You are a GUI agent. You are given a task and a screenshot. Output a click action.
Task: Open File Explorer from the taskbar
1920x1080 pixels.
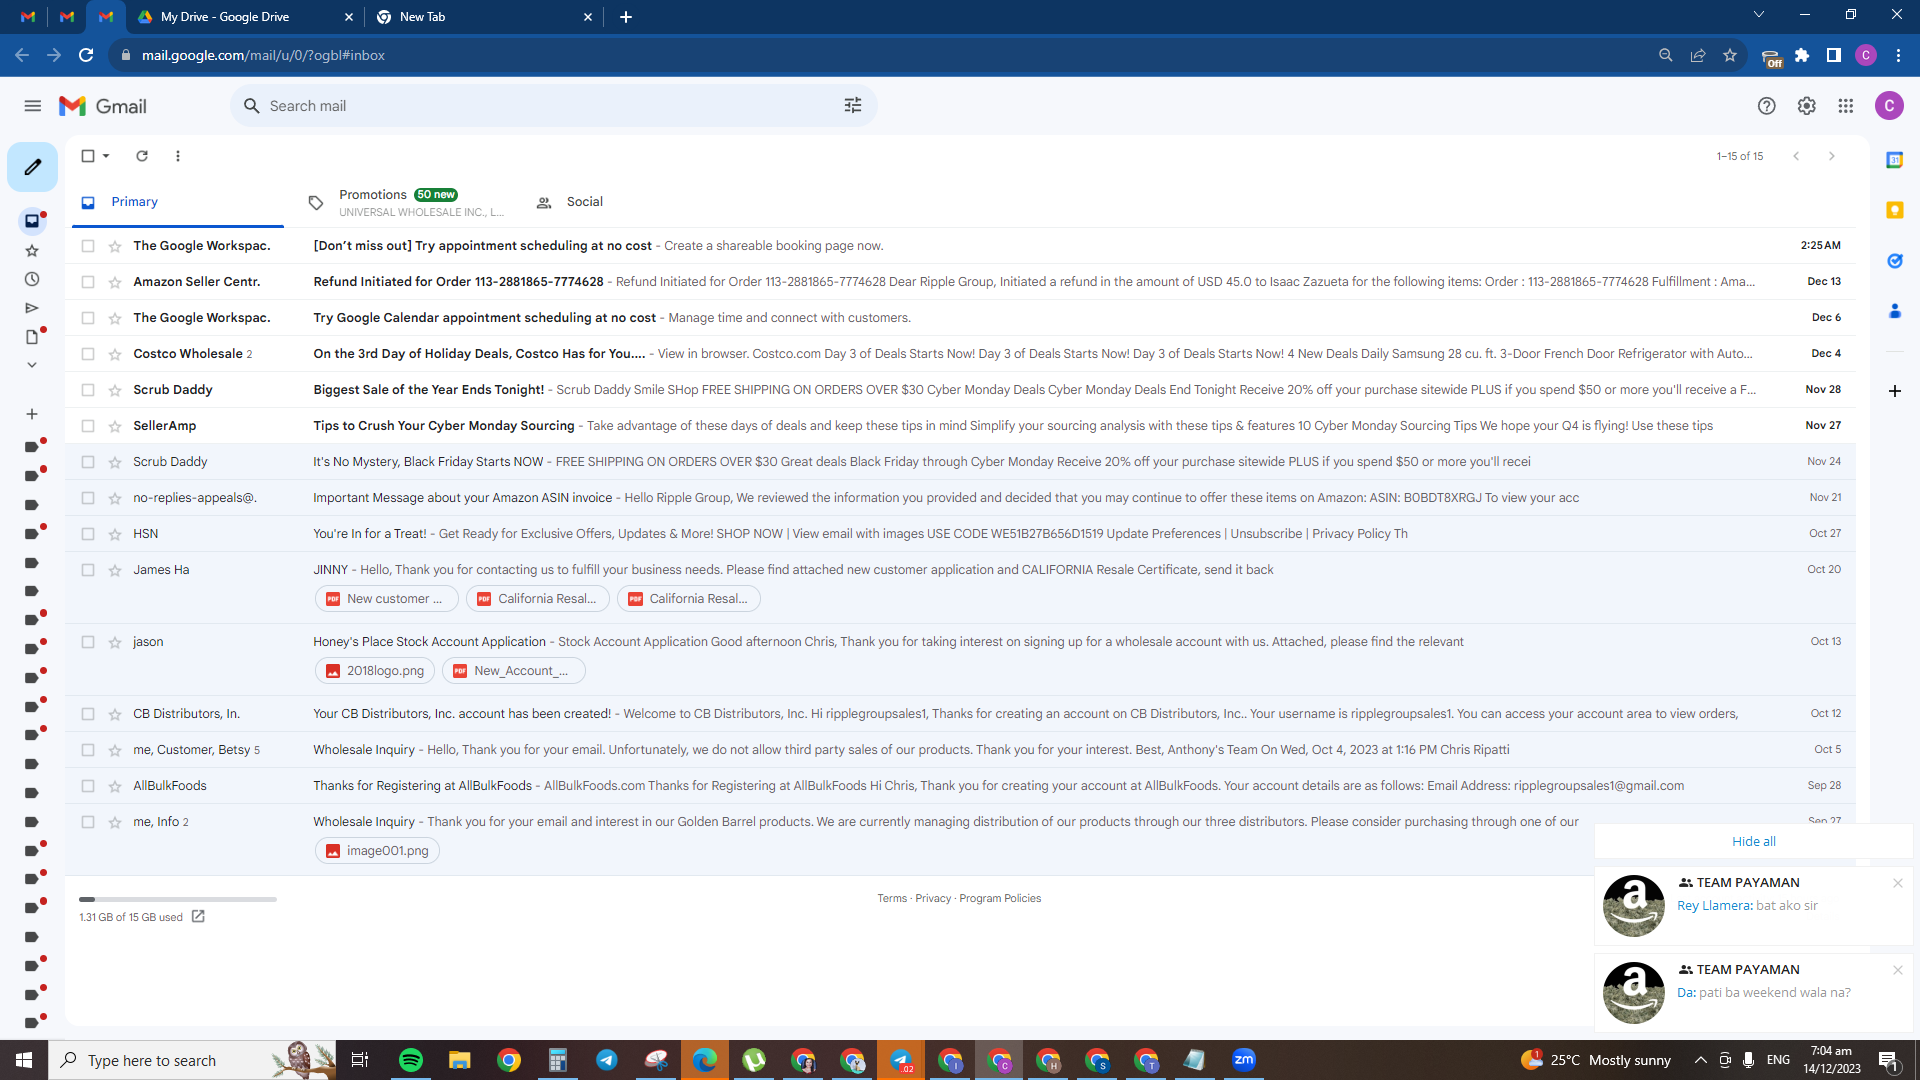tap(460, 1060)
